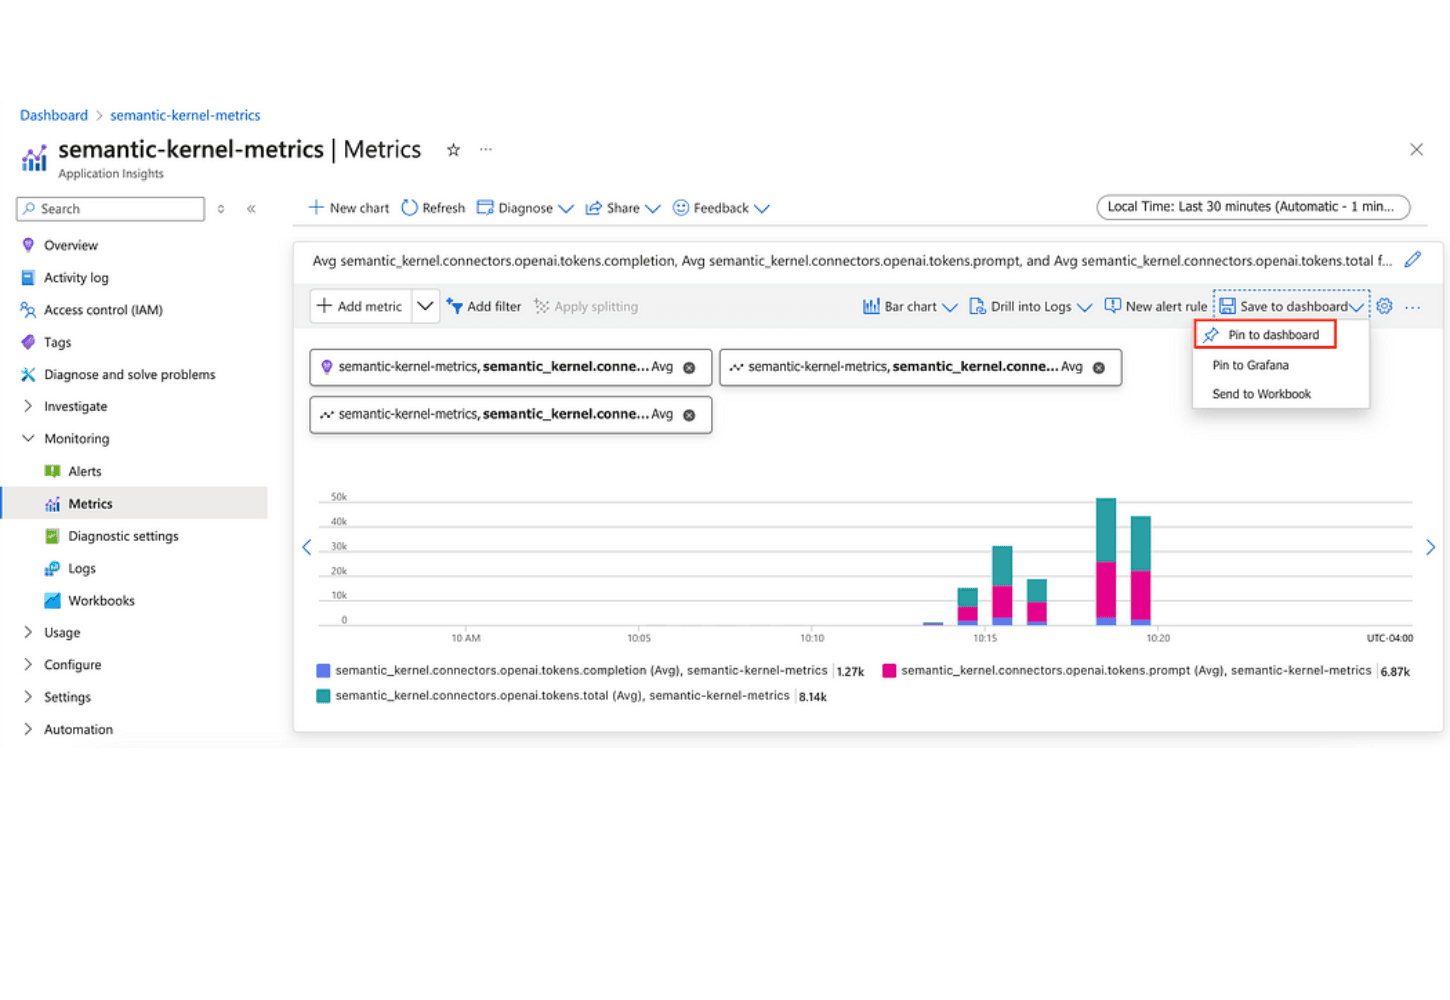Click the previous arrow on chart left edge
This screenshot has width=1450, height=1000.
point(307,547)
